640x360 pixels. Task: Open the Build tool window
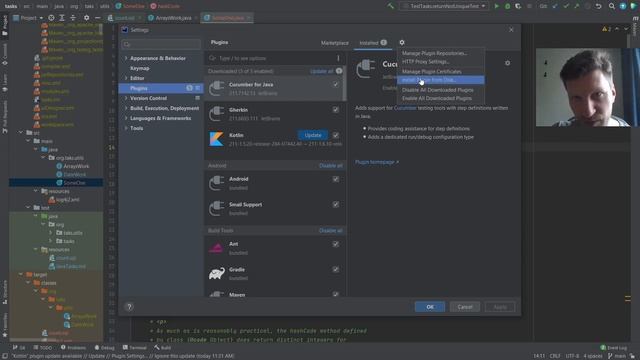point(163,348)
